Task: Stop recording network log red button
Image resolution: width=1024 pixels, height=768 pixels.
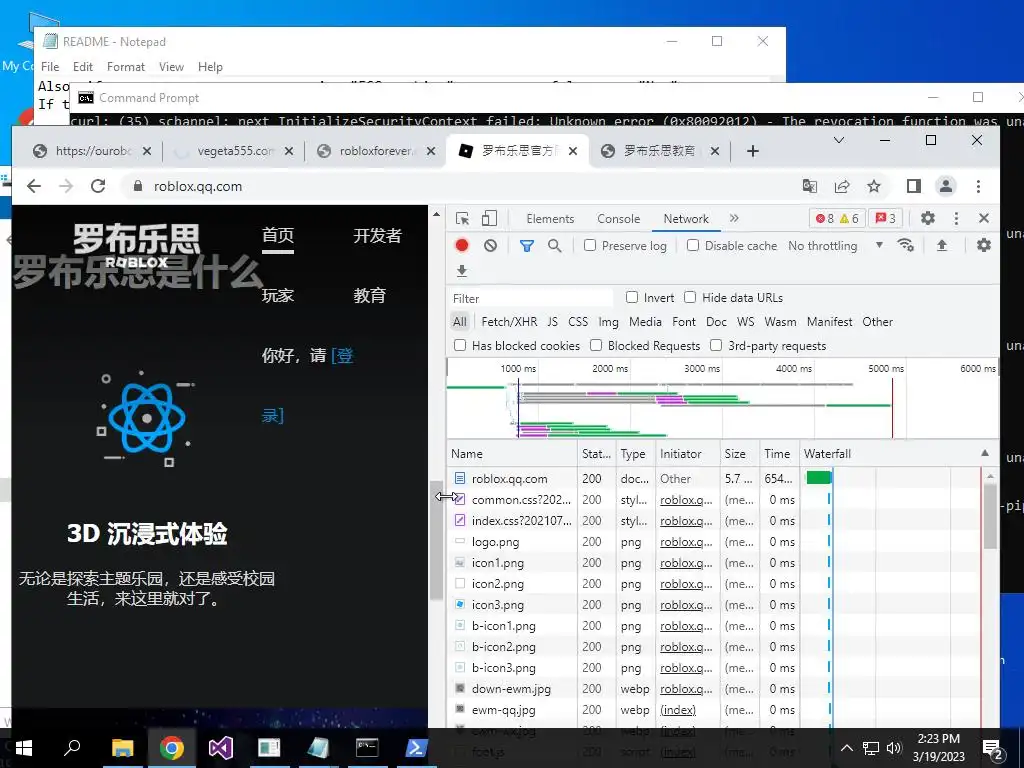Action: click(x=462, y=246)
